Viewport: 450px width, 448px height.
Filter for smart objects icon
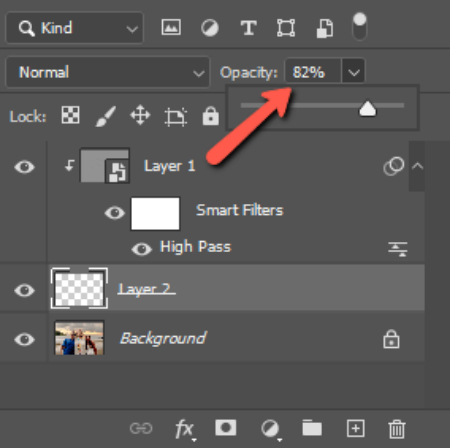coord(325,28)
